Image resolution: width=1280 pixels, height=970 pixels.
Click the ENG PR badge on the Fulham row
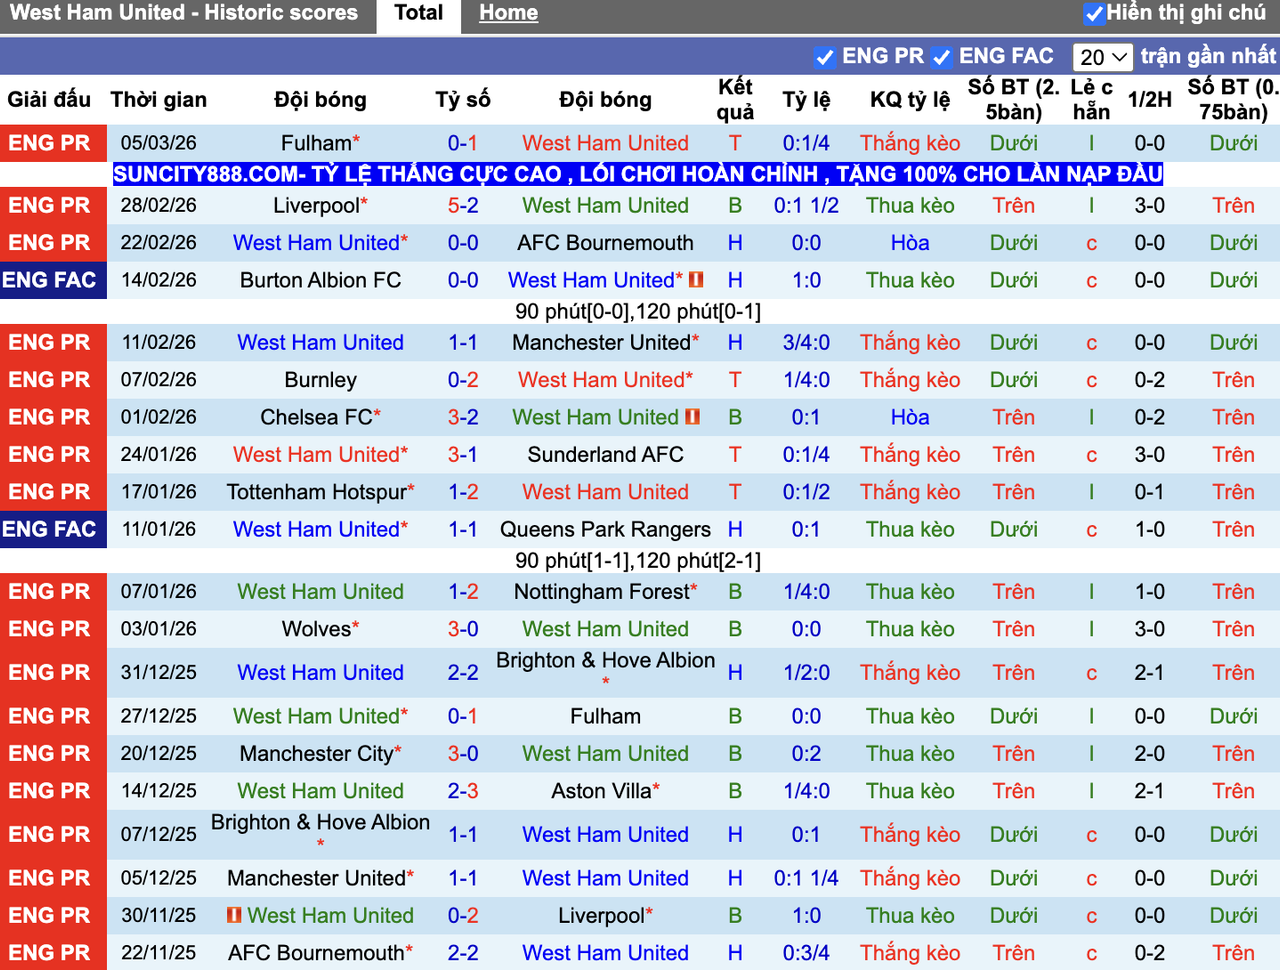53,143
